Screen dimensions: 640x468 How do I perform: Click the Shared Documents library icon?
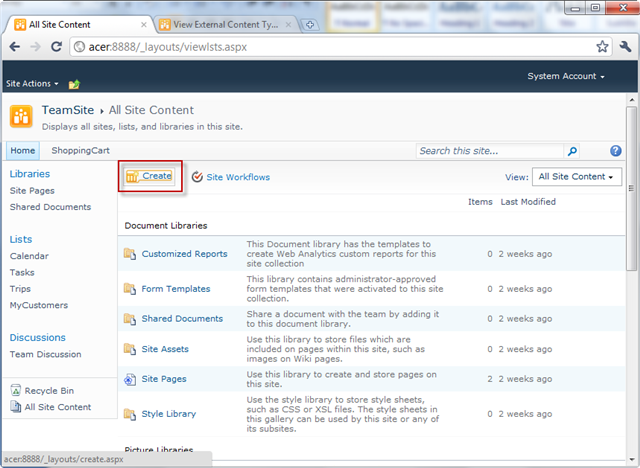(x=130, y=319)
